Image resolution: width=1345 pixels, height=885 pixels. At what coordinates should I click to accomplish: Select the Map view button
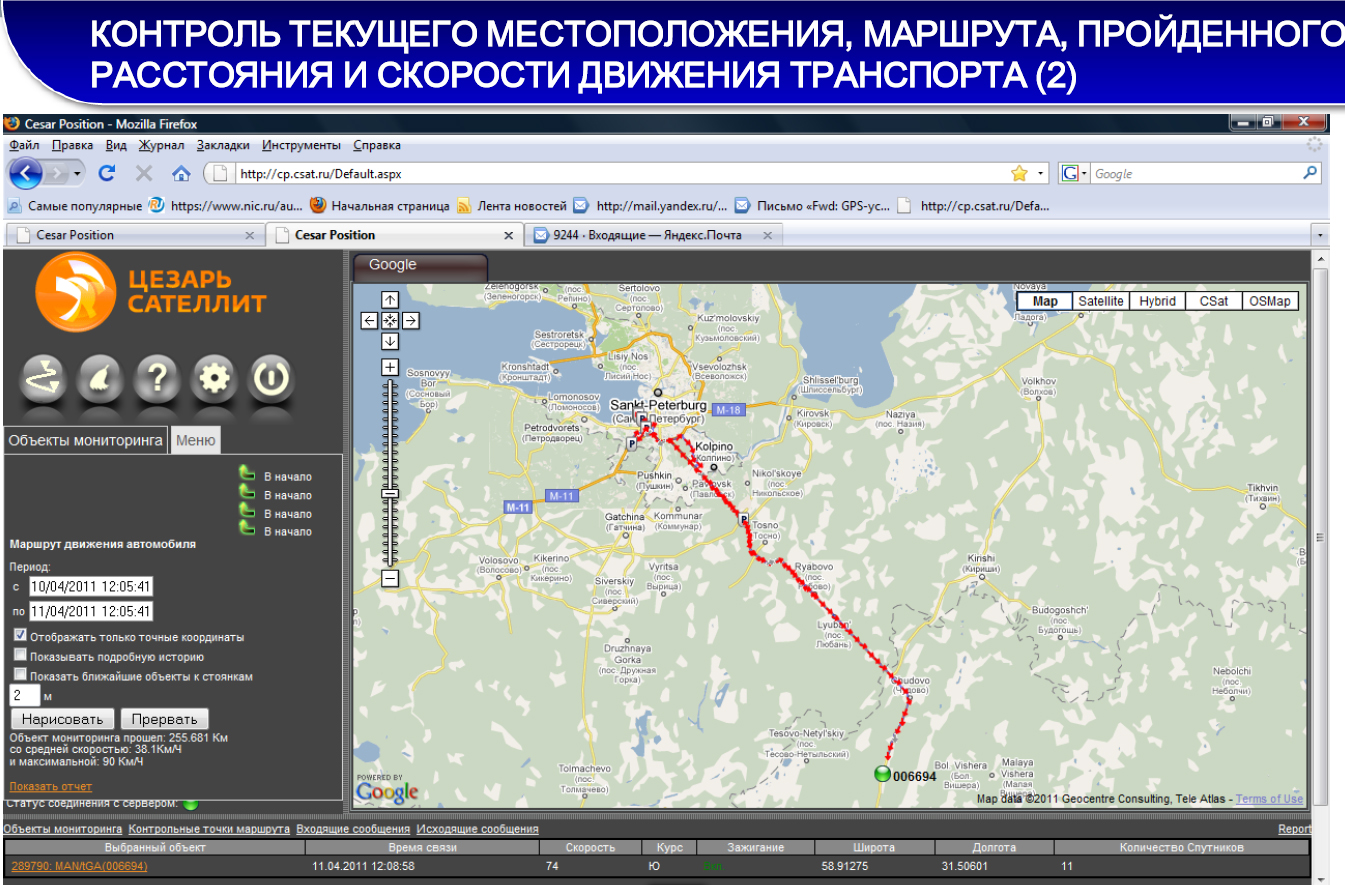[1045, 301]
